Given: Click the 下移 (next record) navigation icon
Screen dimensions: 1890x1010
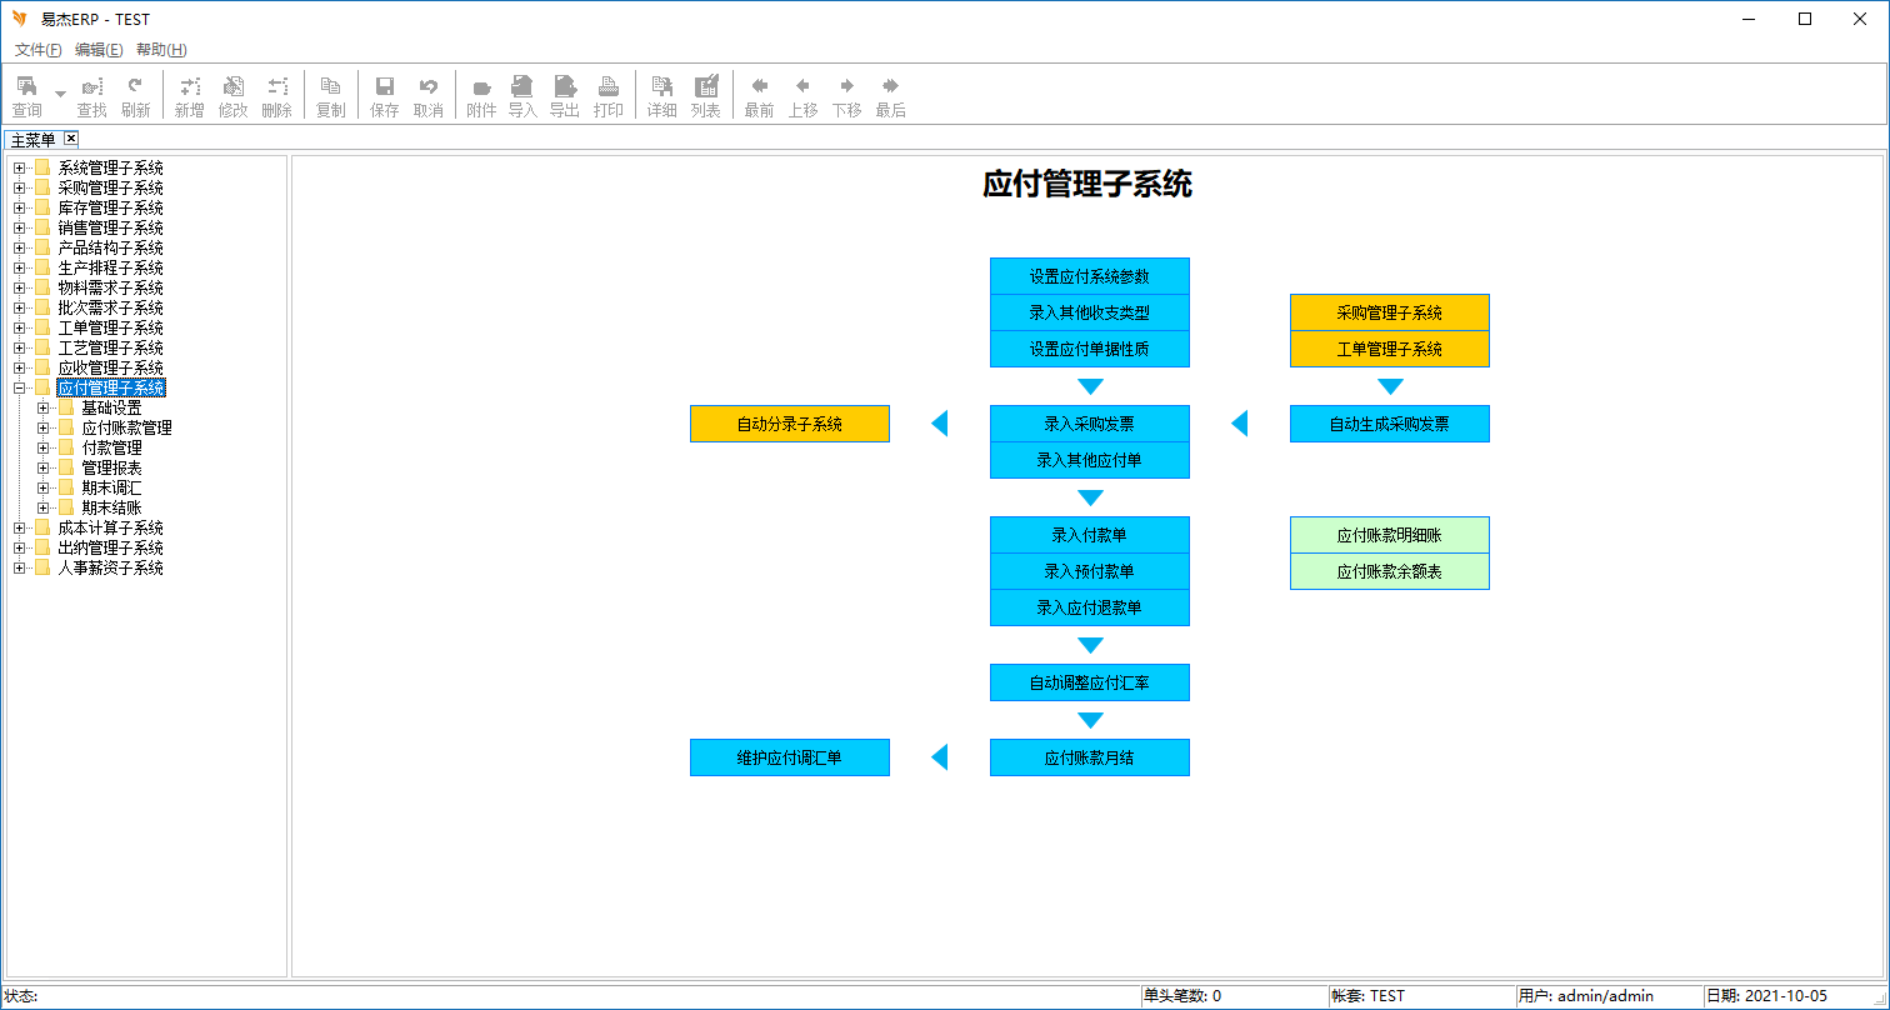Looking at the screenshot, I should click(x=847, y=97).
